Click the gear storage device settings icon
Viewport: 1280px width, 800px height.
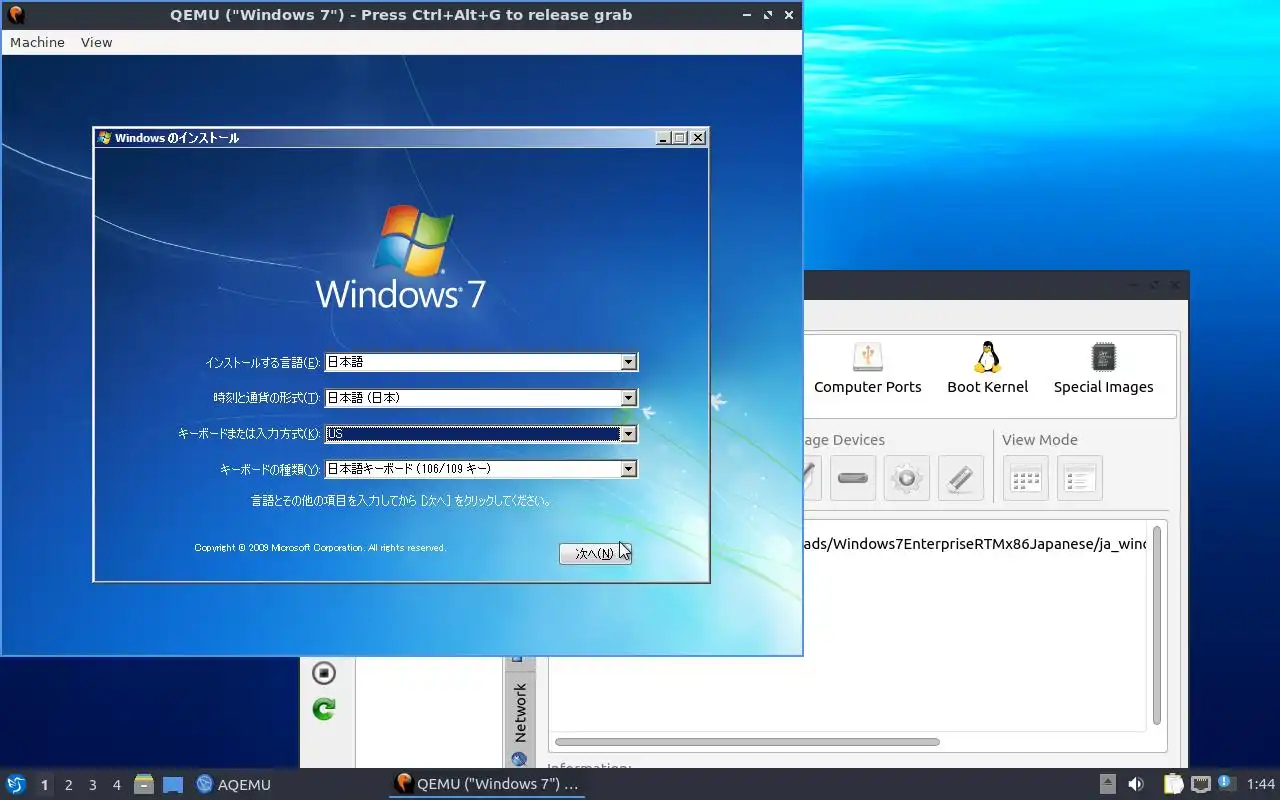pyautogui.click(x=907, y=478)
